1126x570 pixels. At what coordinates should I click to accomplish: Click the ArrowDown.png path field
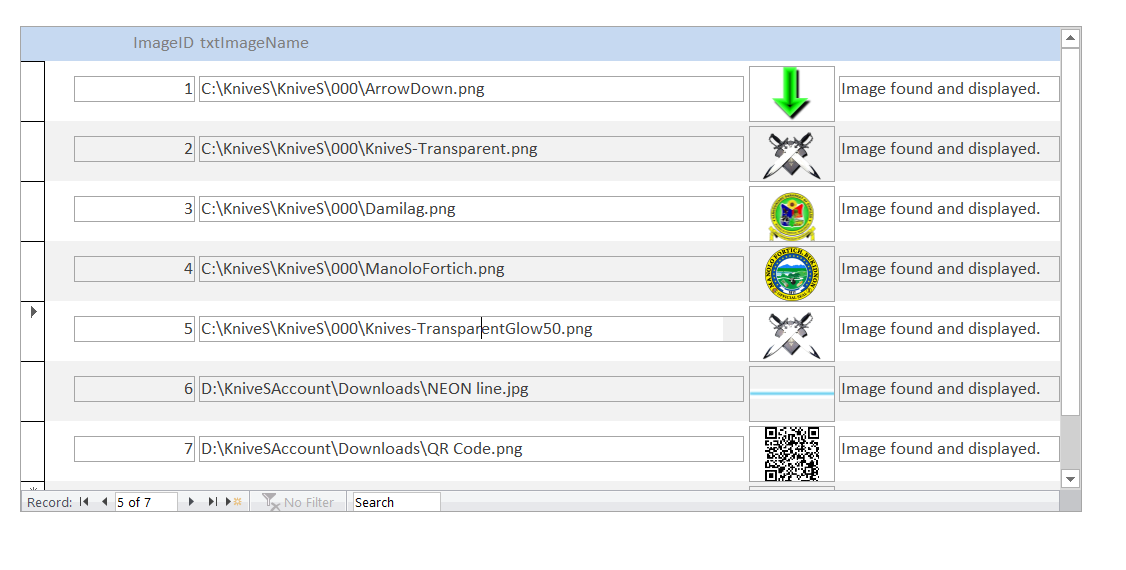click(471, 89)
